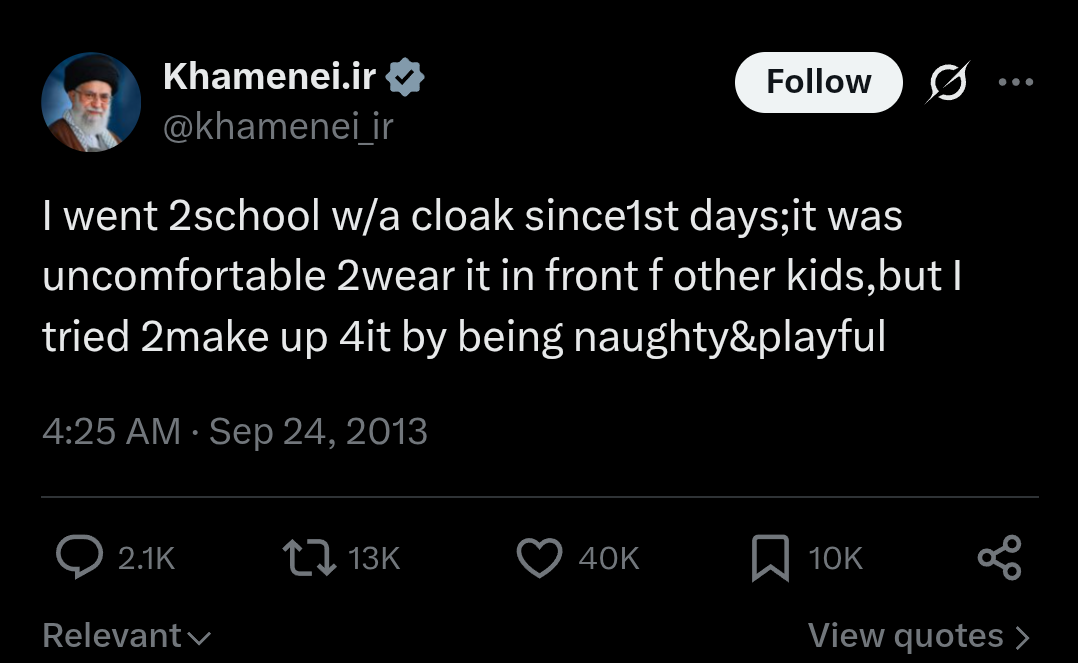Open the Grok slashed-circle icon
Image resolution: width=1078 pixels, height=663 pixels.
pos(948,82)
